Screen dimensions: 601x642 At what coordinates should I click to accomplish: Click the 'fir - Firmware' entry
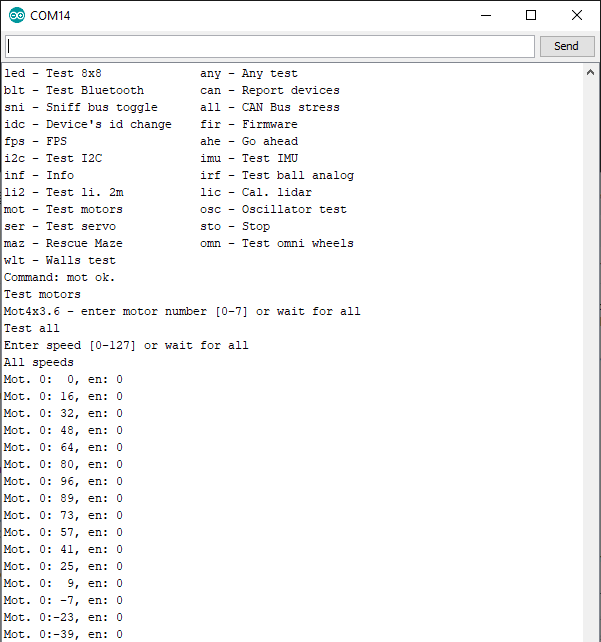tap(249, 124)
